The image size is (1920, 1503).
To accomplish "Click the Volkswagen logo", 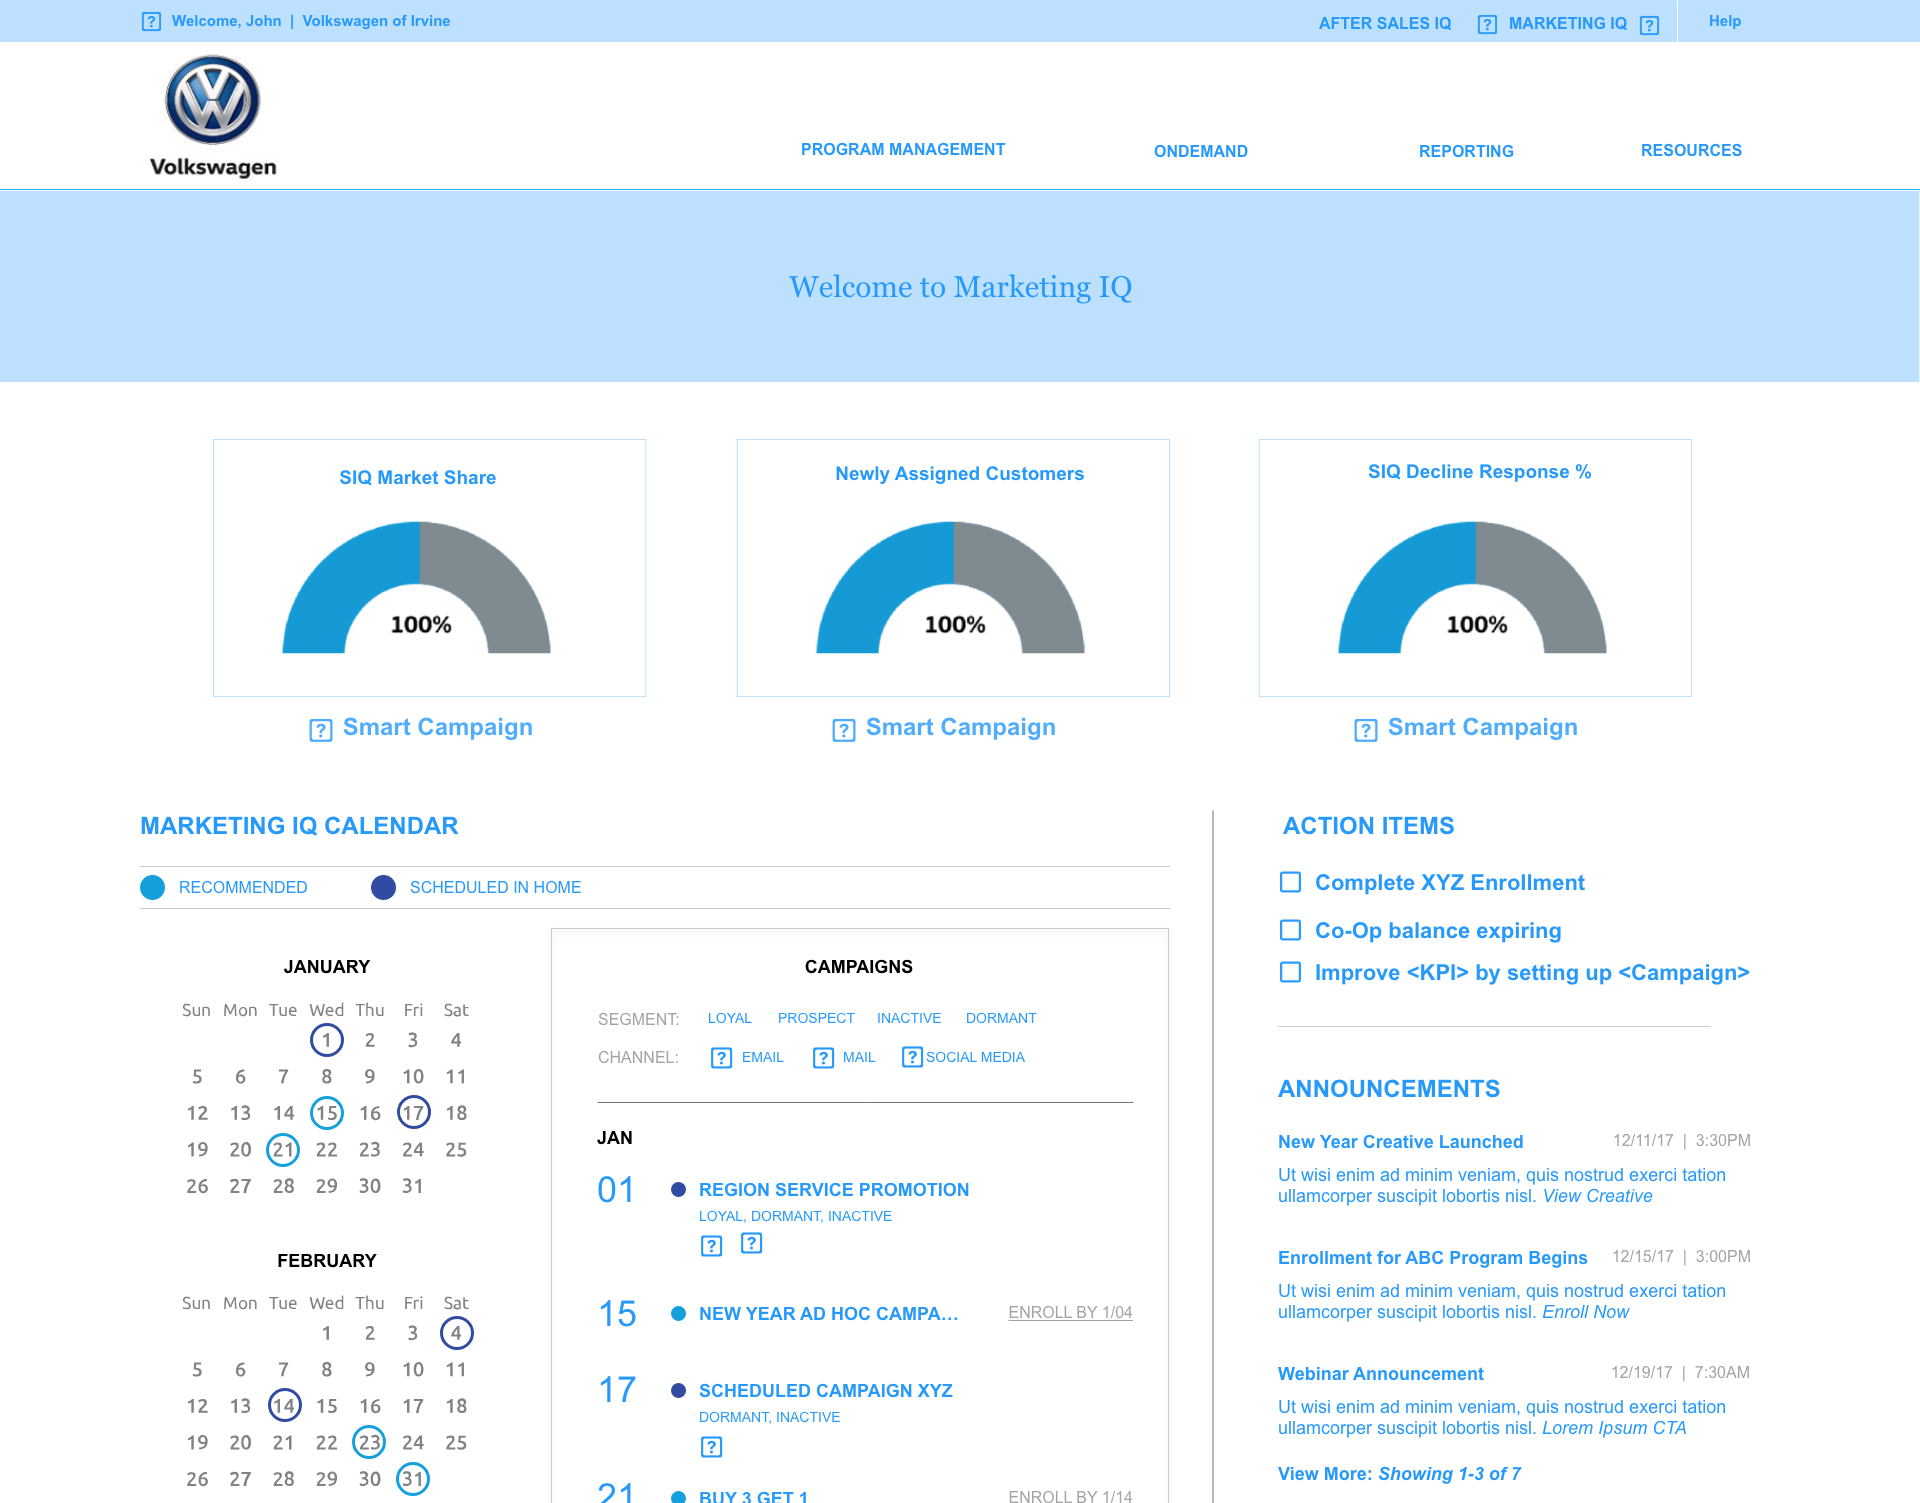I will (x=213, y=116).
